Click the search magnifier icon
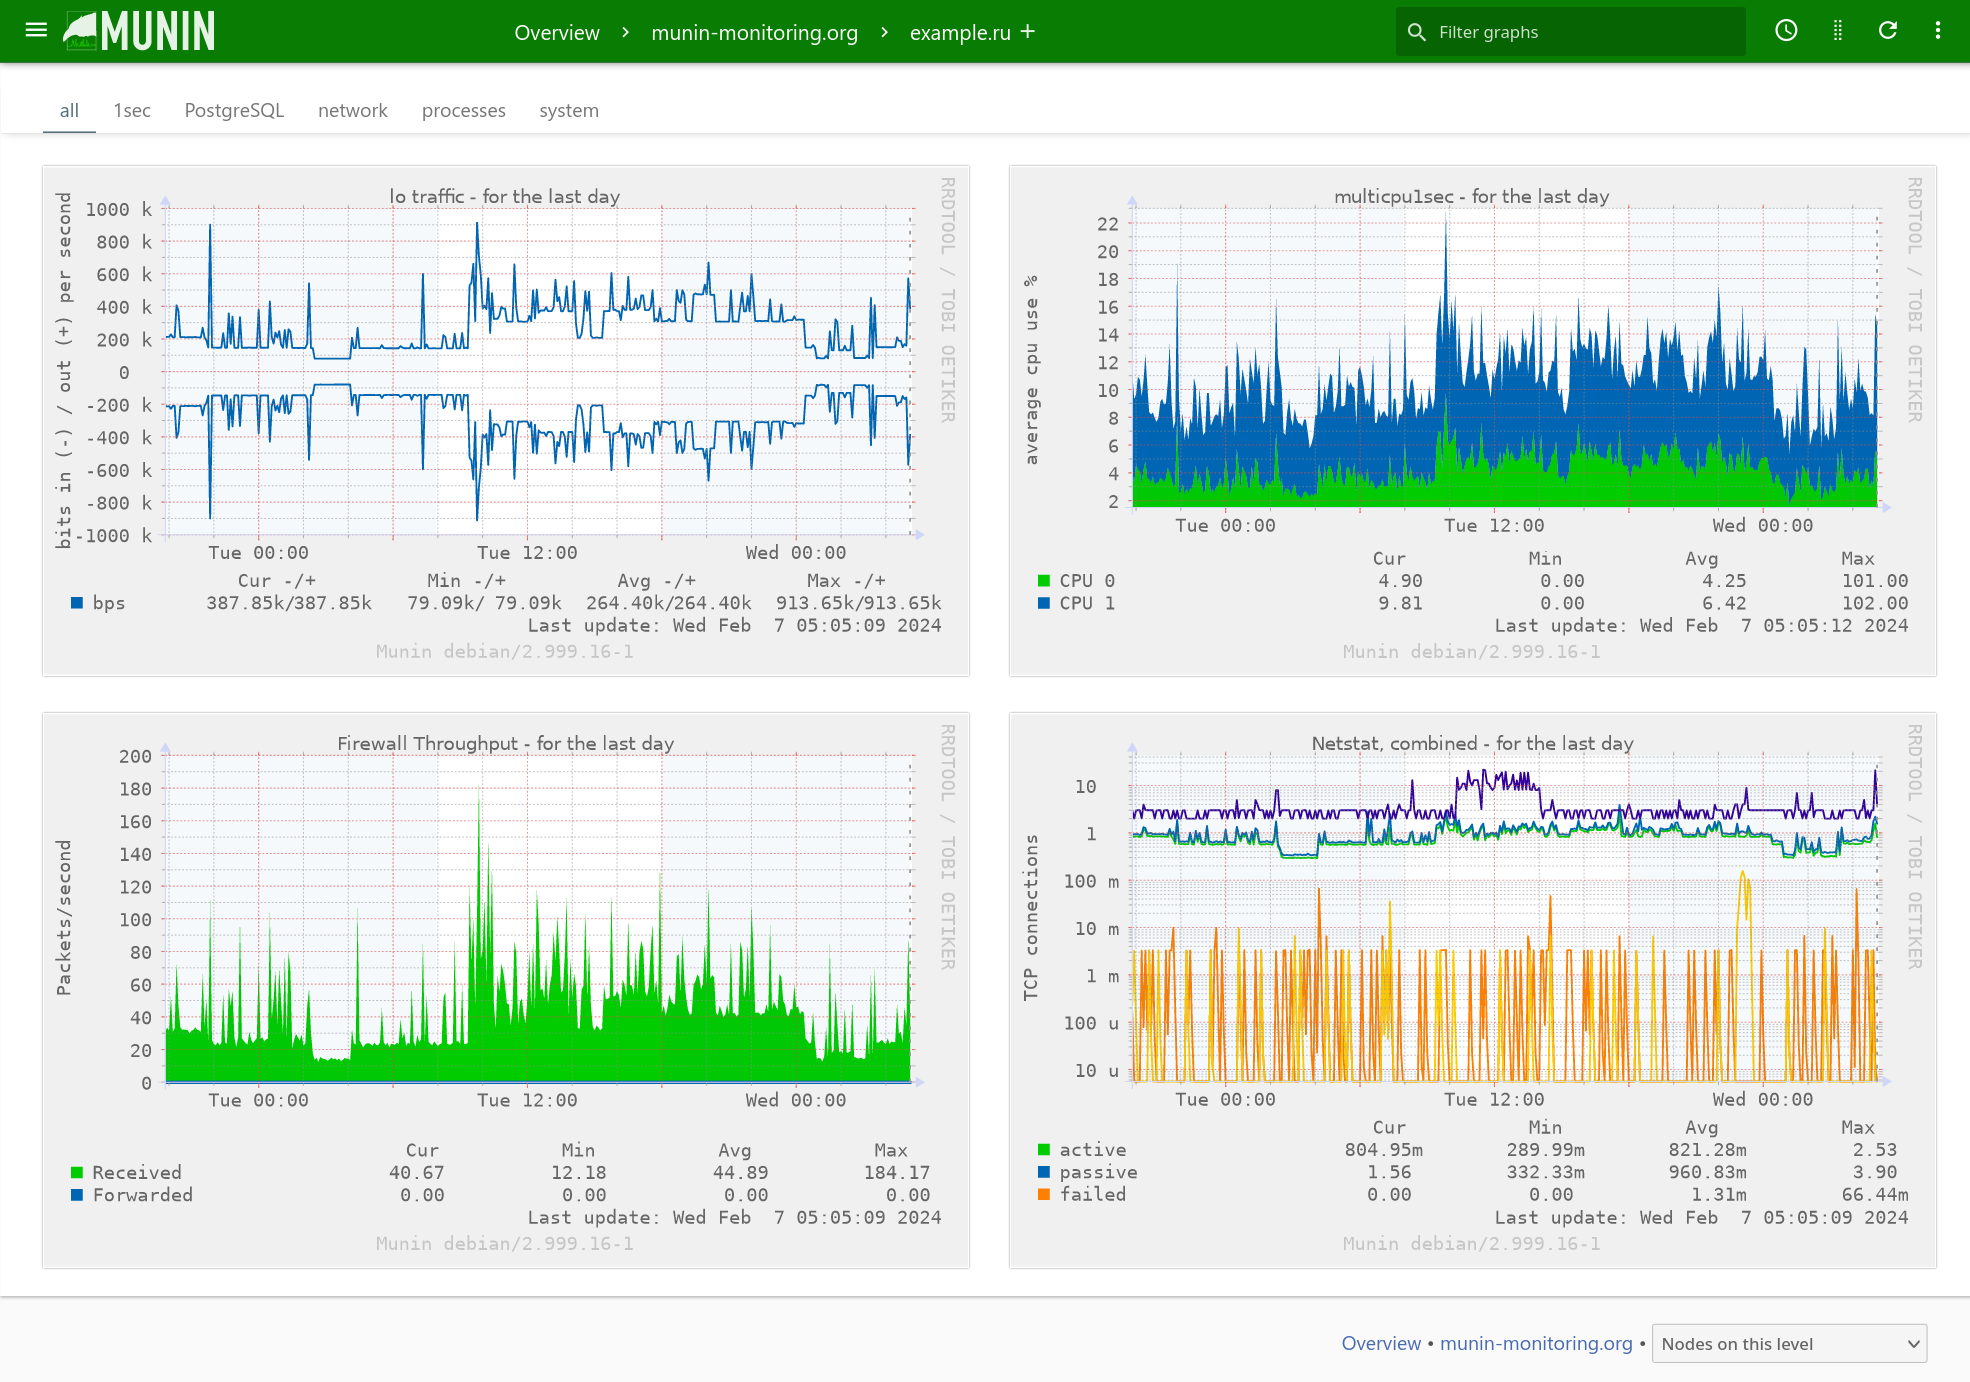 coord(1416,32)
